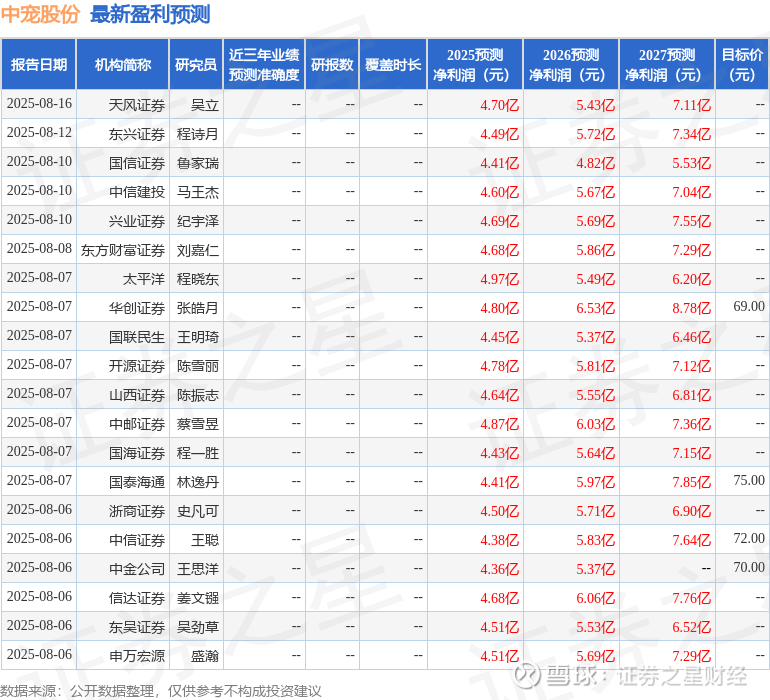Click the 2025-08-12 report date cell

pyautogui.click(x=39, y=132)
